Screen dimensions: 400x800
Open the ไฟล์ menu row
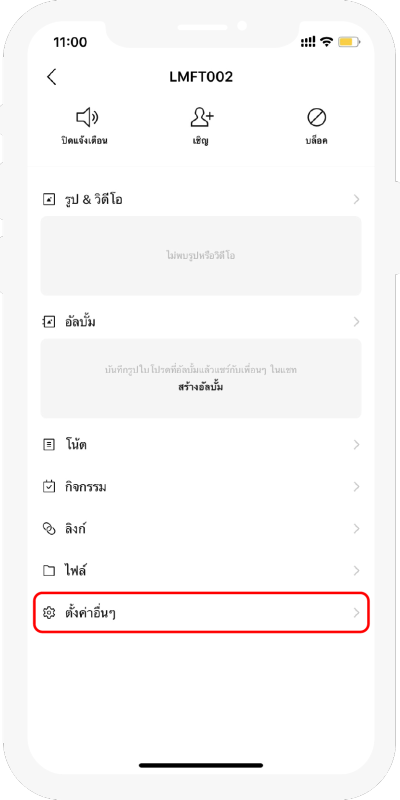201,570
